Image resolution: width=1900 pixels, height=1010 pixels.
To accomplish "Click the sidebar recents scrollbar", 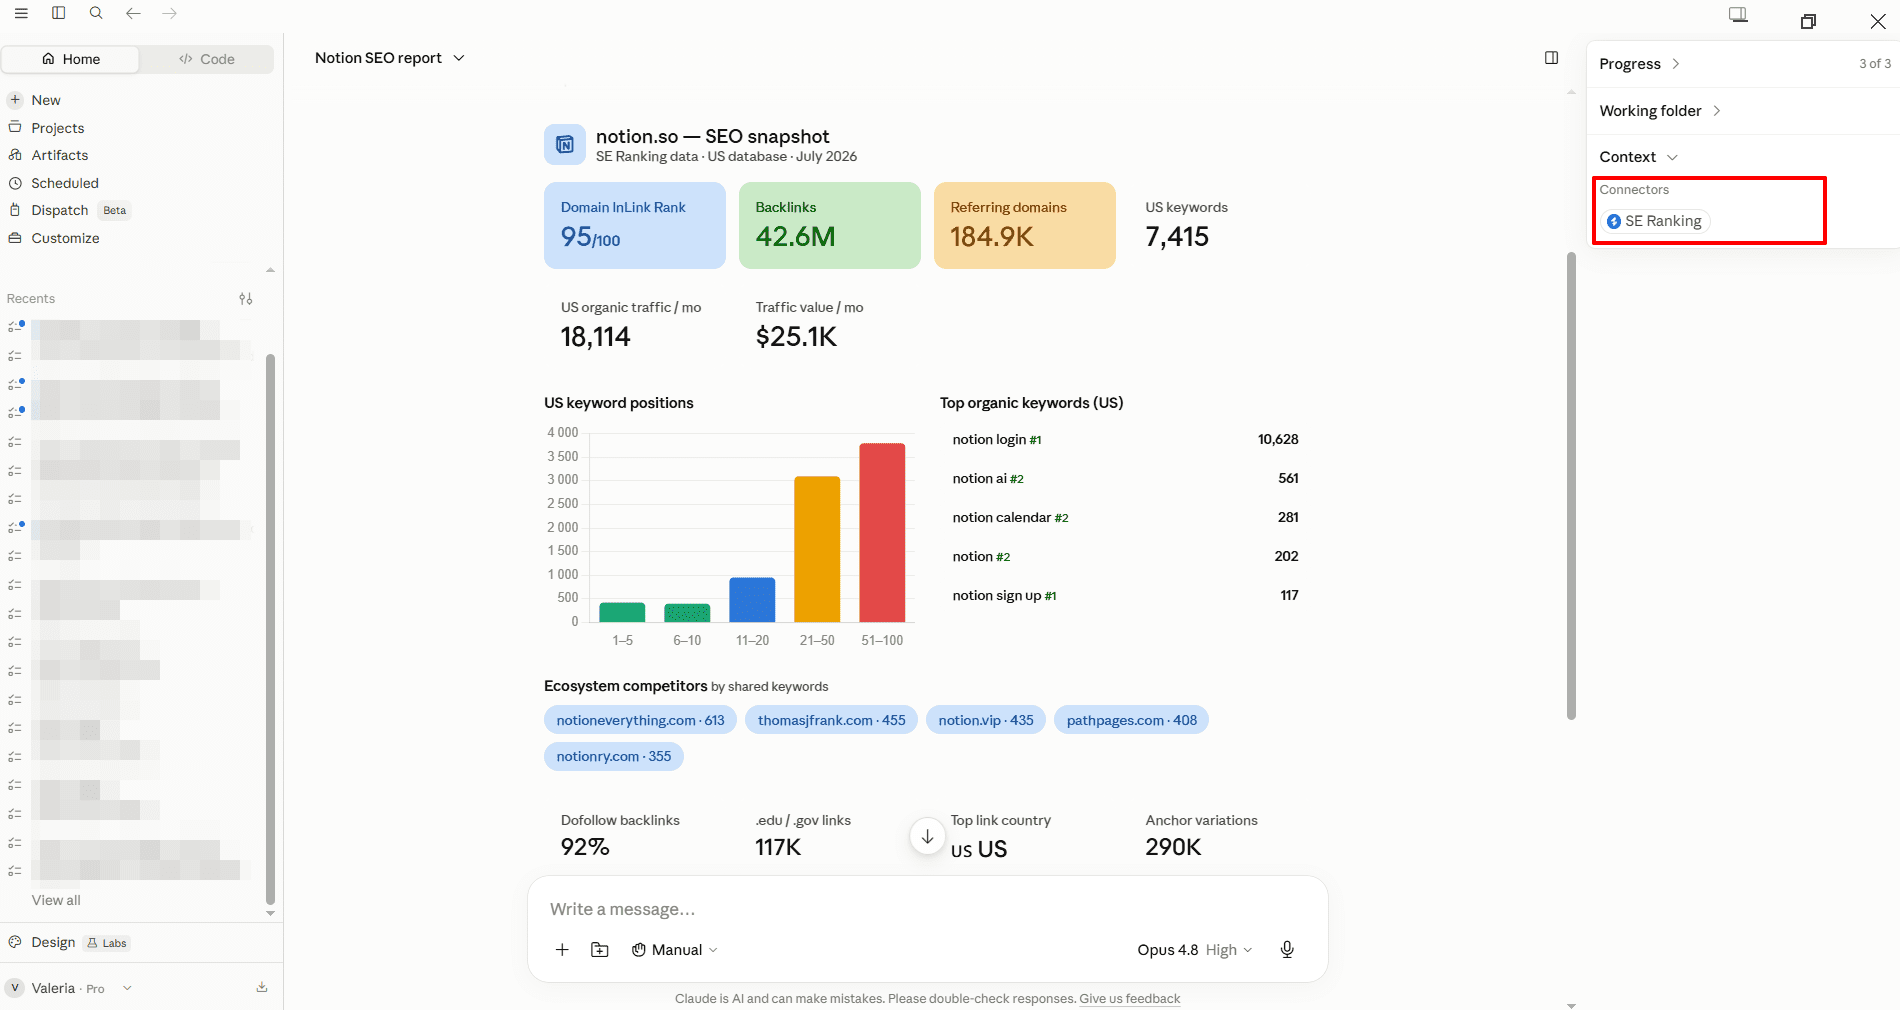I will (x=270, y=629).
